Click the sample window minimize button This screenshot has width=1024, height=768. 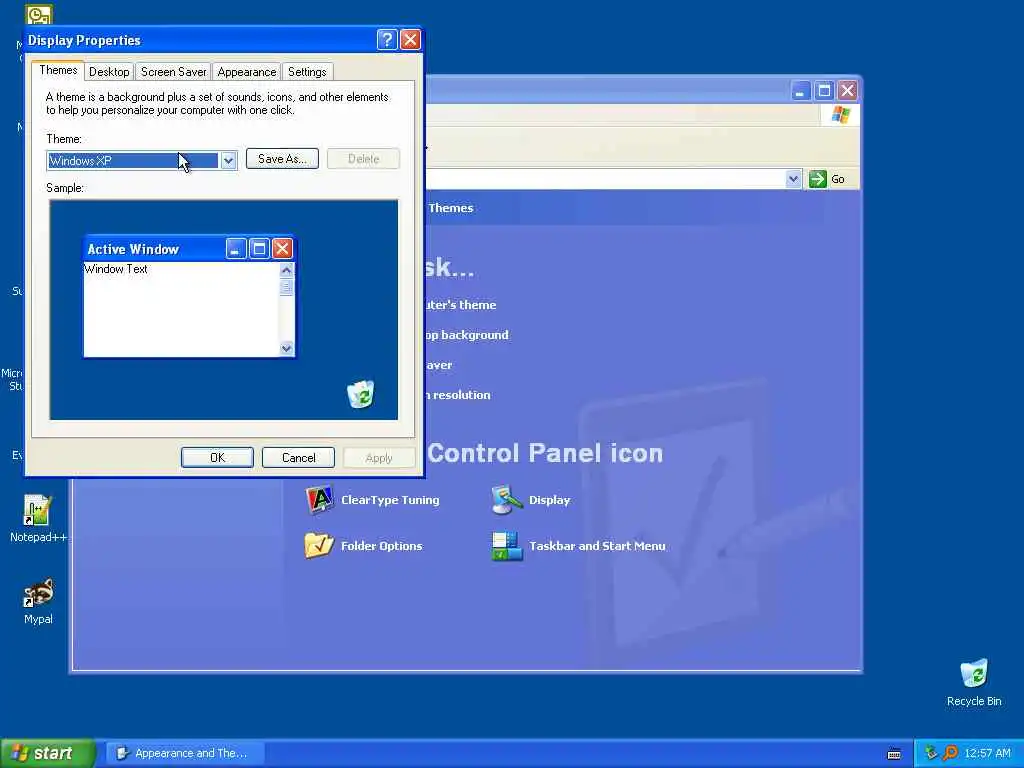(236, 248)
